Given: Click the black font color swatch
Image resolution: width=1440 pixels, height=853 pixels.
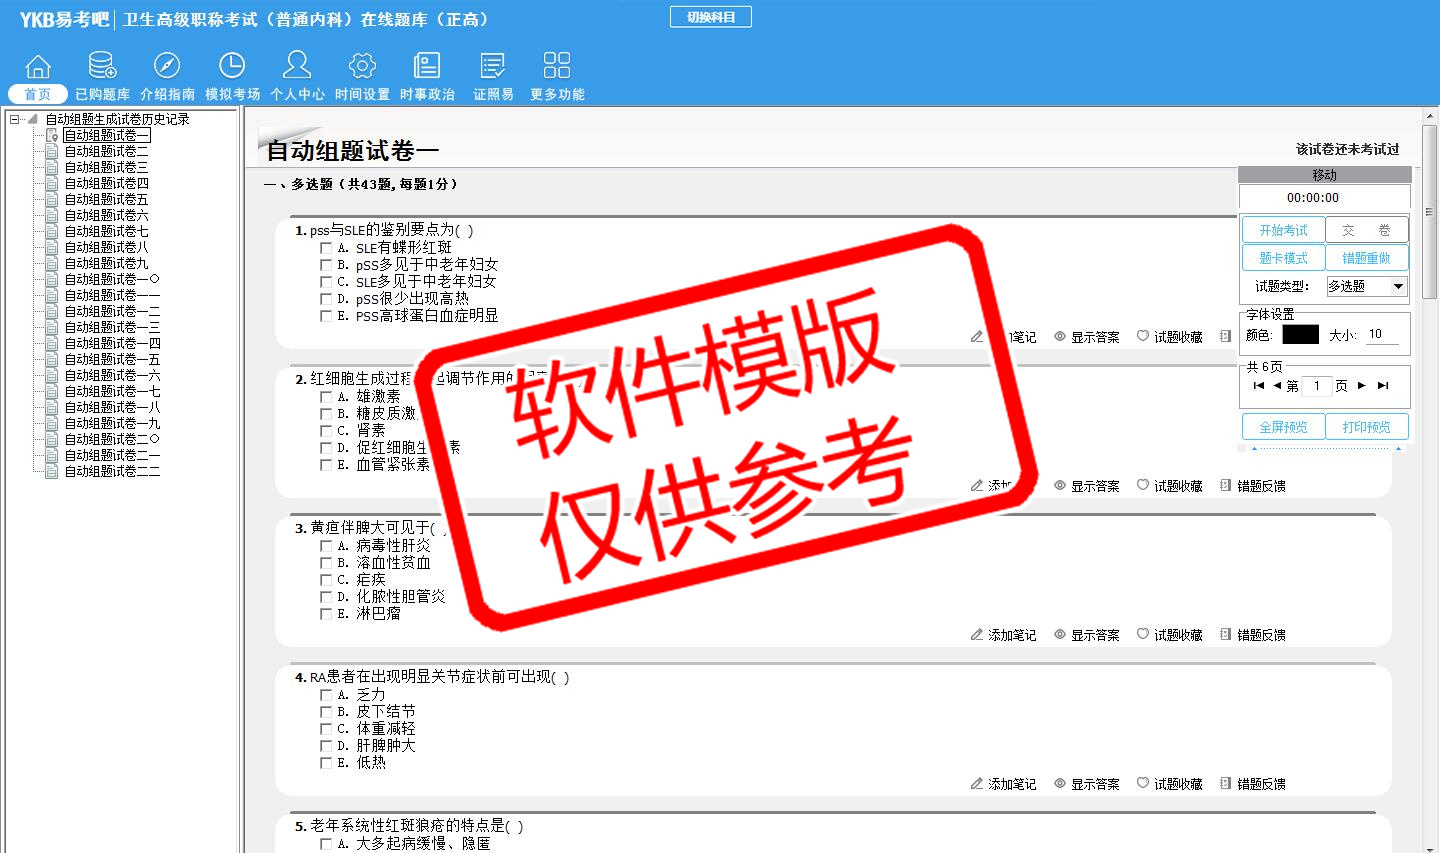Looking at the screenshot, I should (x=1300, y=335).
